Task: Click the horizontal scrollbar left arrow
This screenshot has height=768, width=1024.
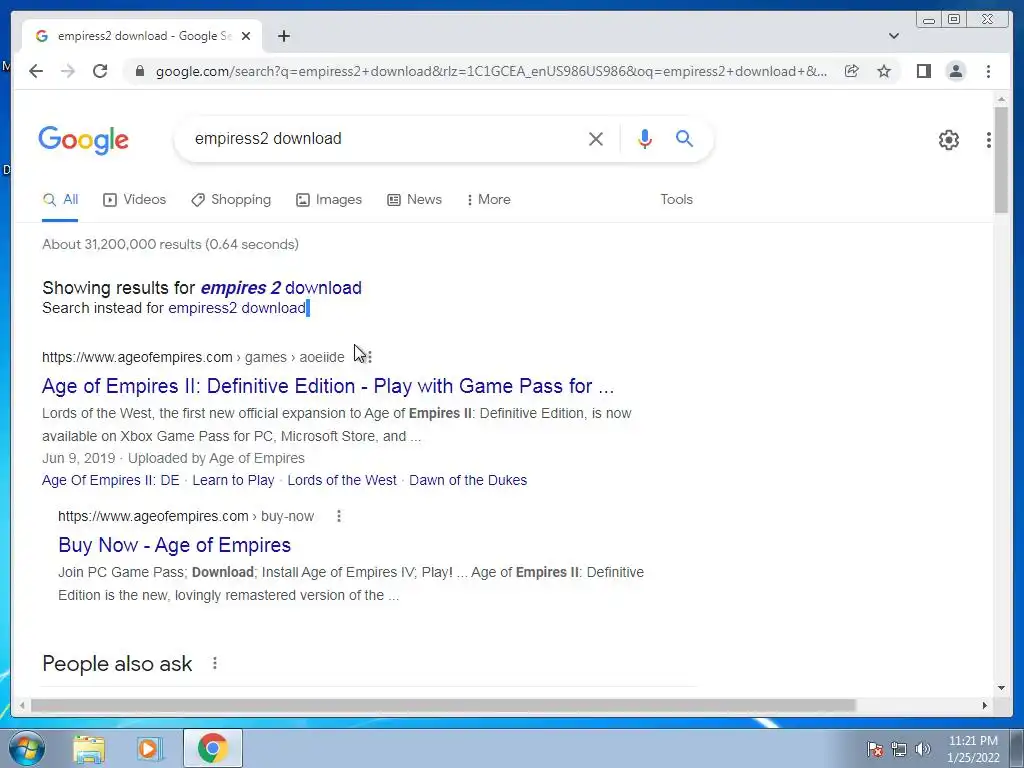Action: tap(22, 705)
